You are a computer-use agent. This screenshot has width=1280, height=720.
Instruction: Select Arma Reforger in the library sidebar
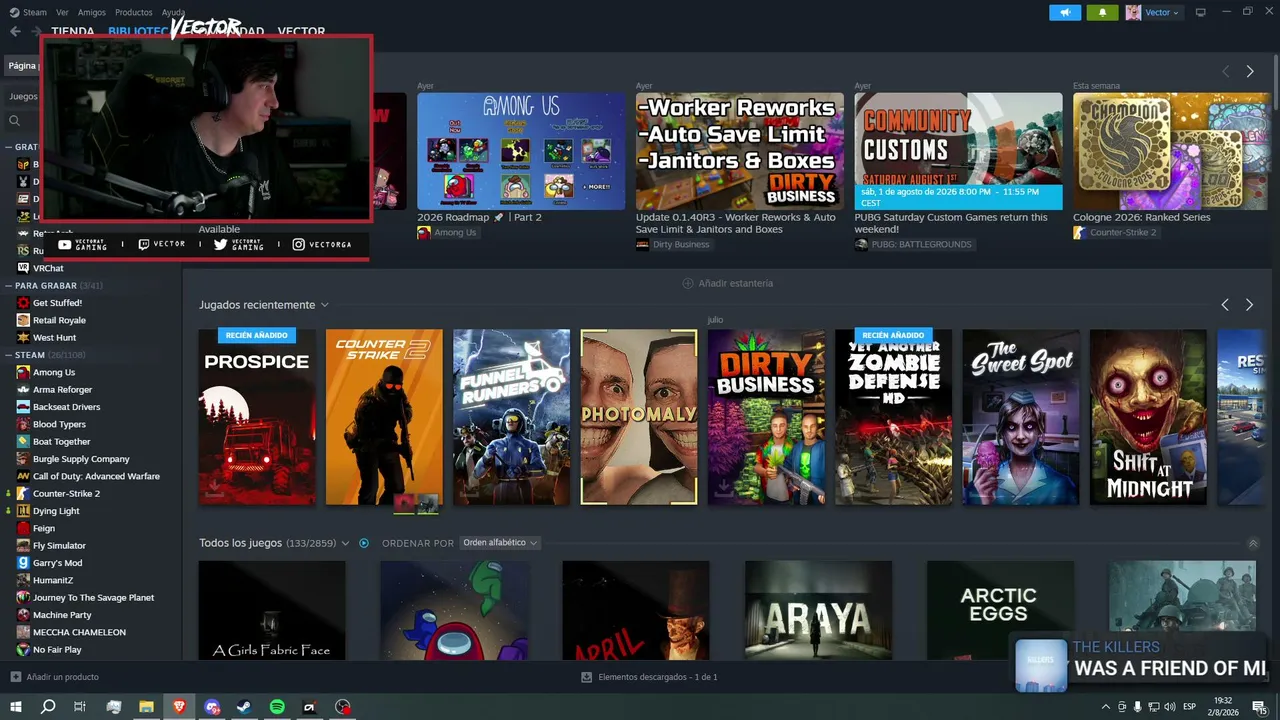[62, 389]
